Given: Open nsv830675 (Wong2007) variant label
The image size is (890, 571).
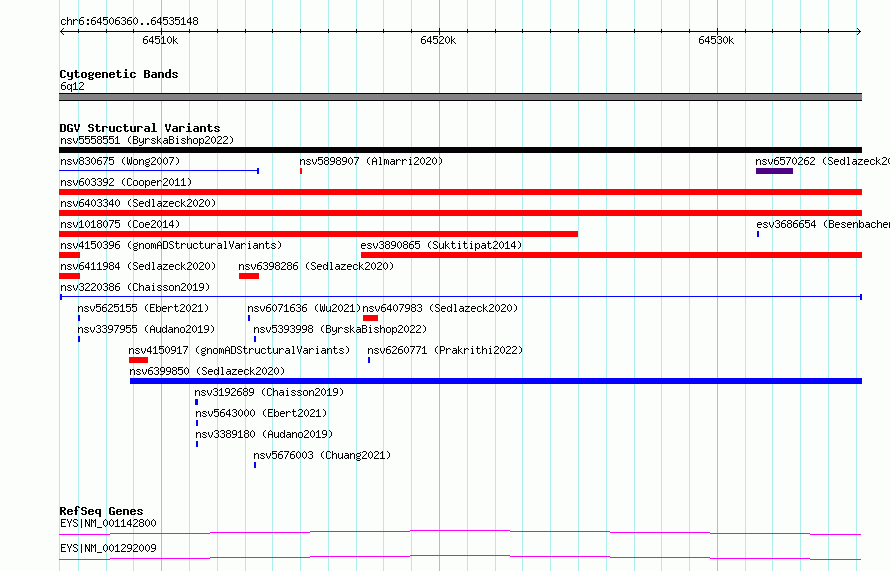Looking at the screenshot, I should tap(120, 161).
